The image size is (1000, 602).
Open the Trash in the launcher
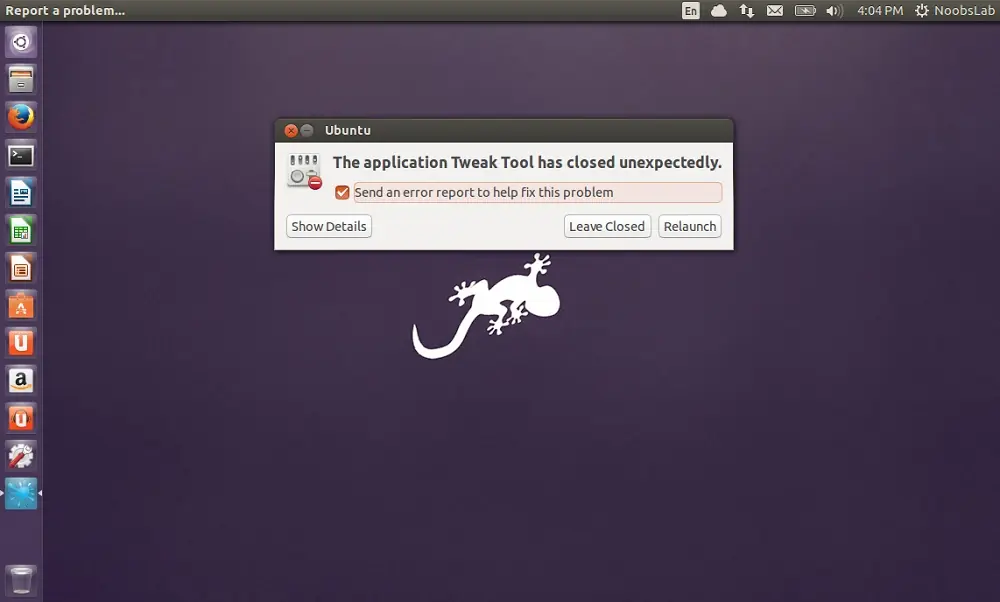[21, 580]
